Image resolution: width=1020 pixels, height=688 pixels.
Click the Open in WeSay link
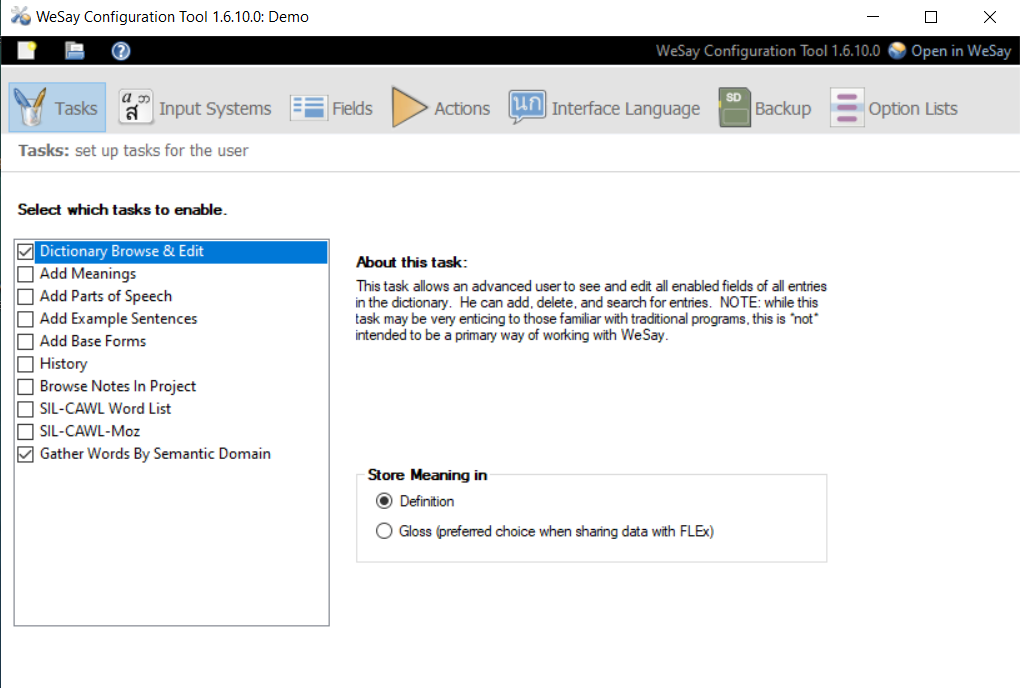click(x=962, y=50)
